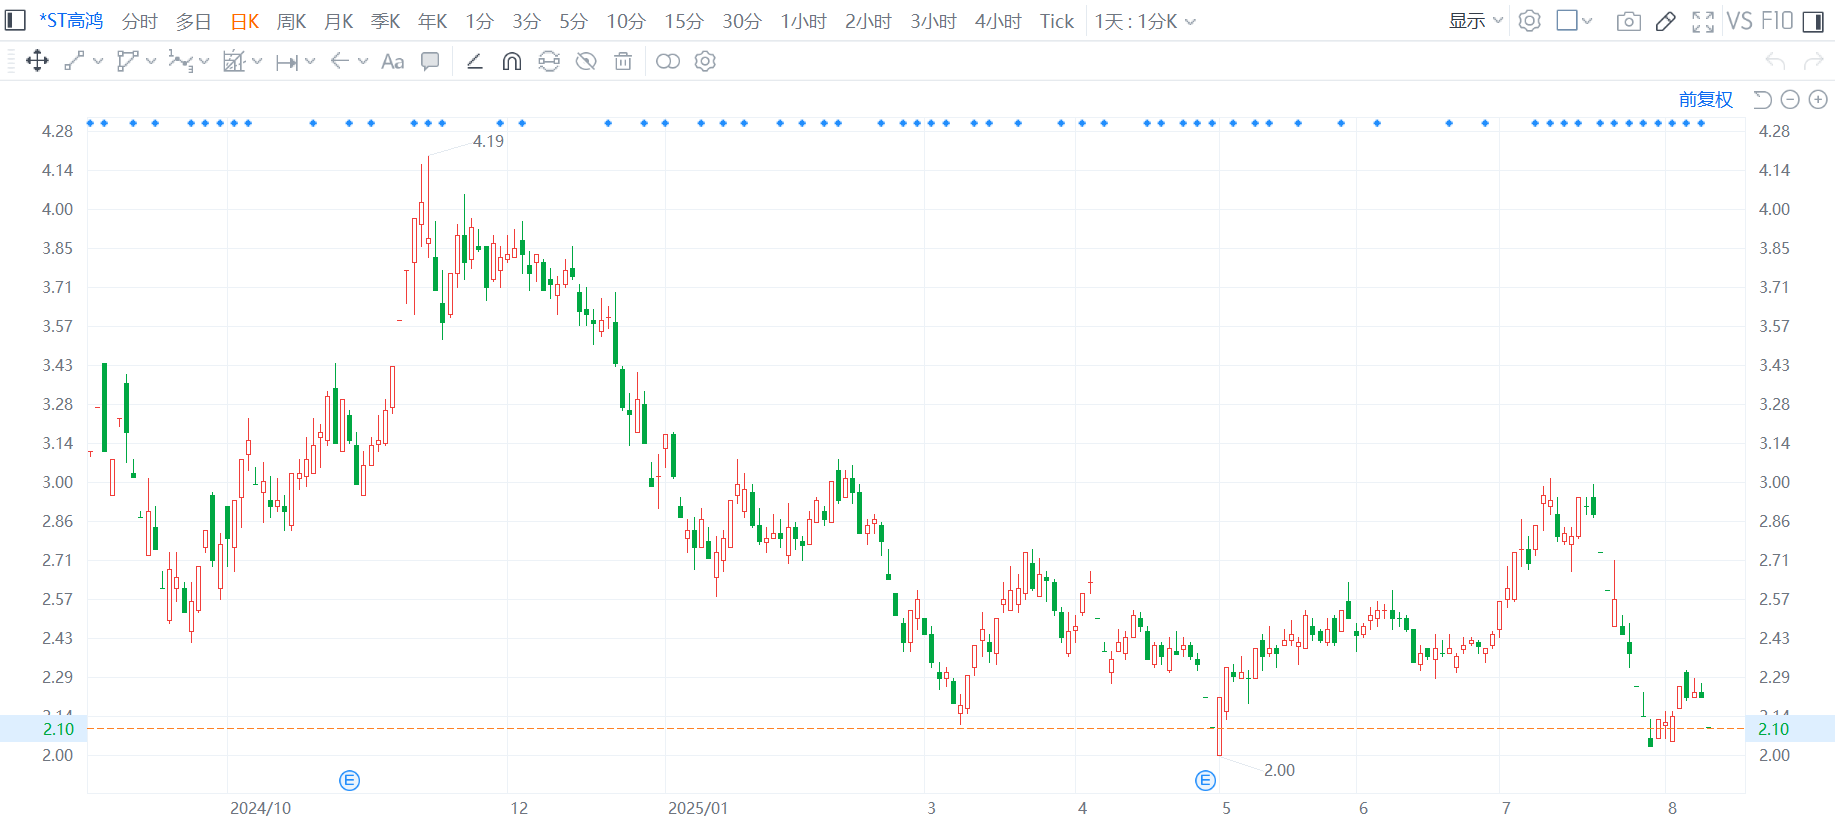1836x829 pixels.
Task: Switch to 分时 intraday tab
Action: pyautogui.click(x=140, y=21)
